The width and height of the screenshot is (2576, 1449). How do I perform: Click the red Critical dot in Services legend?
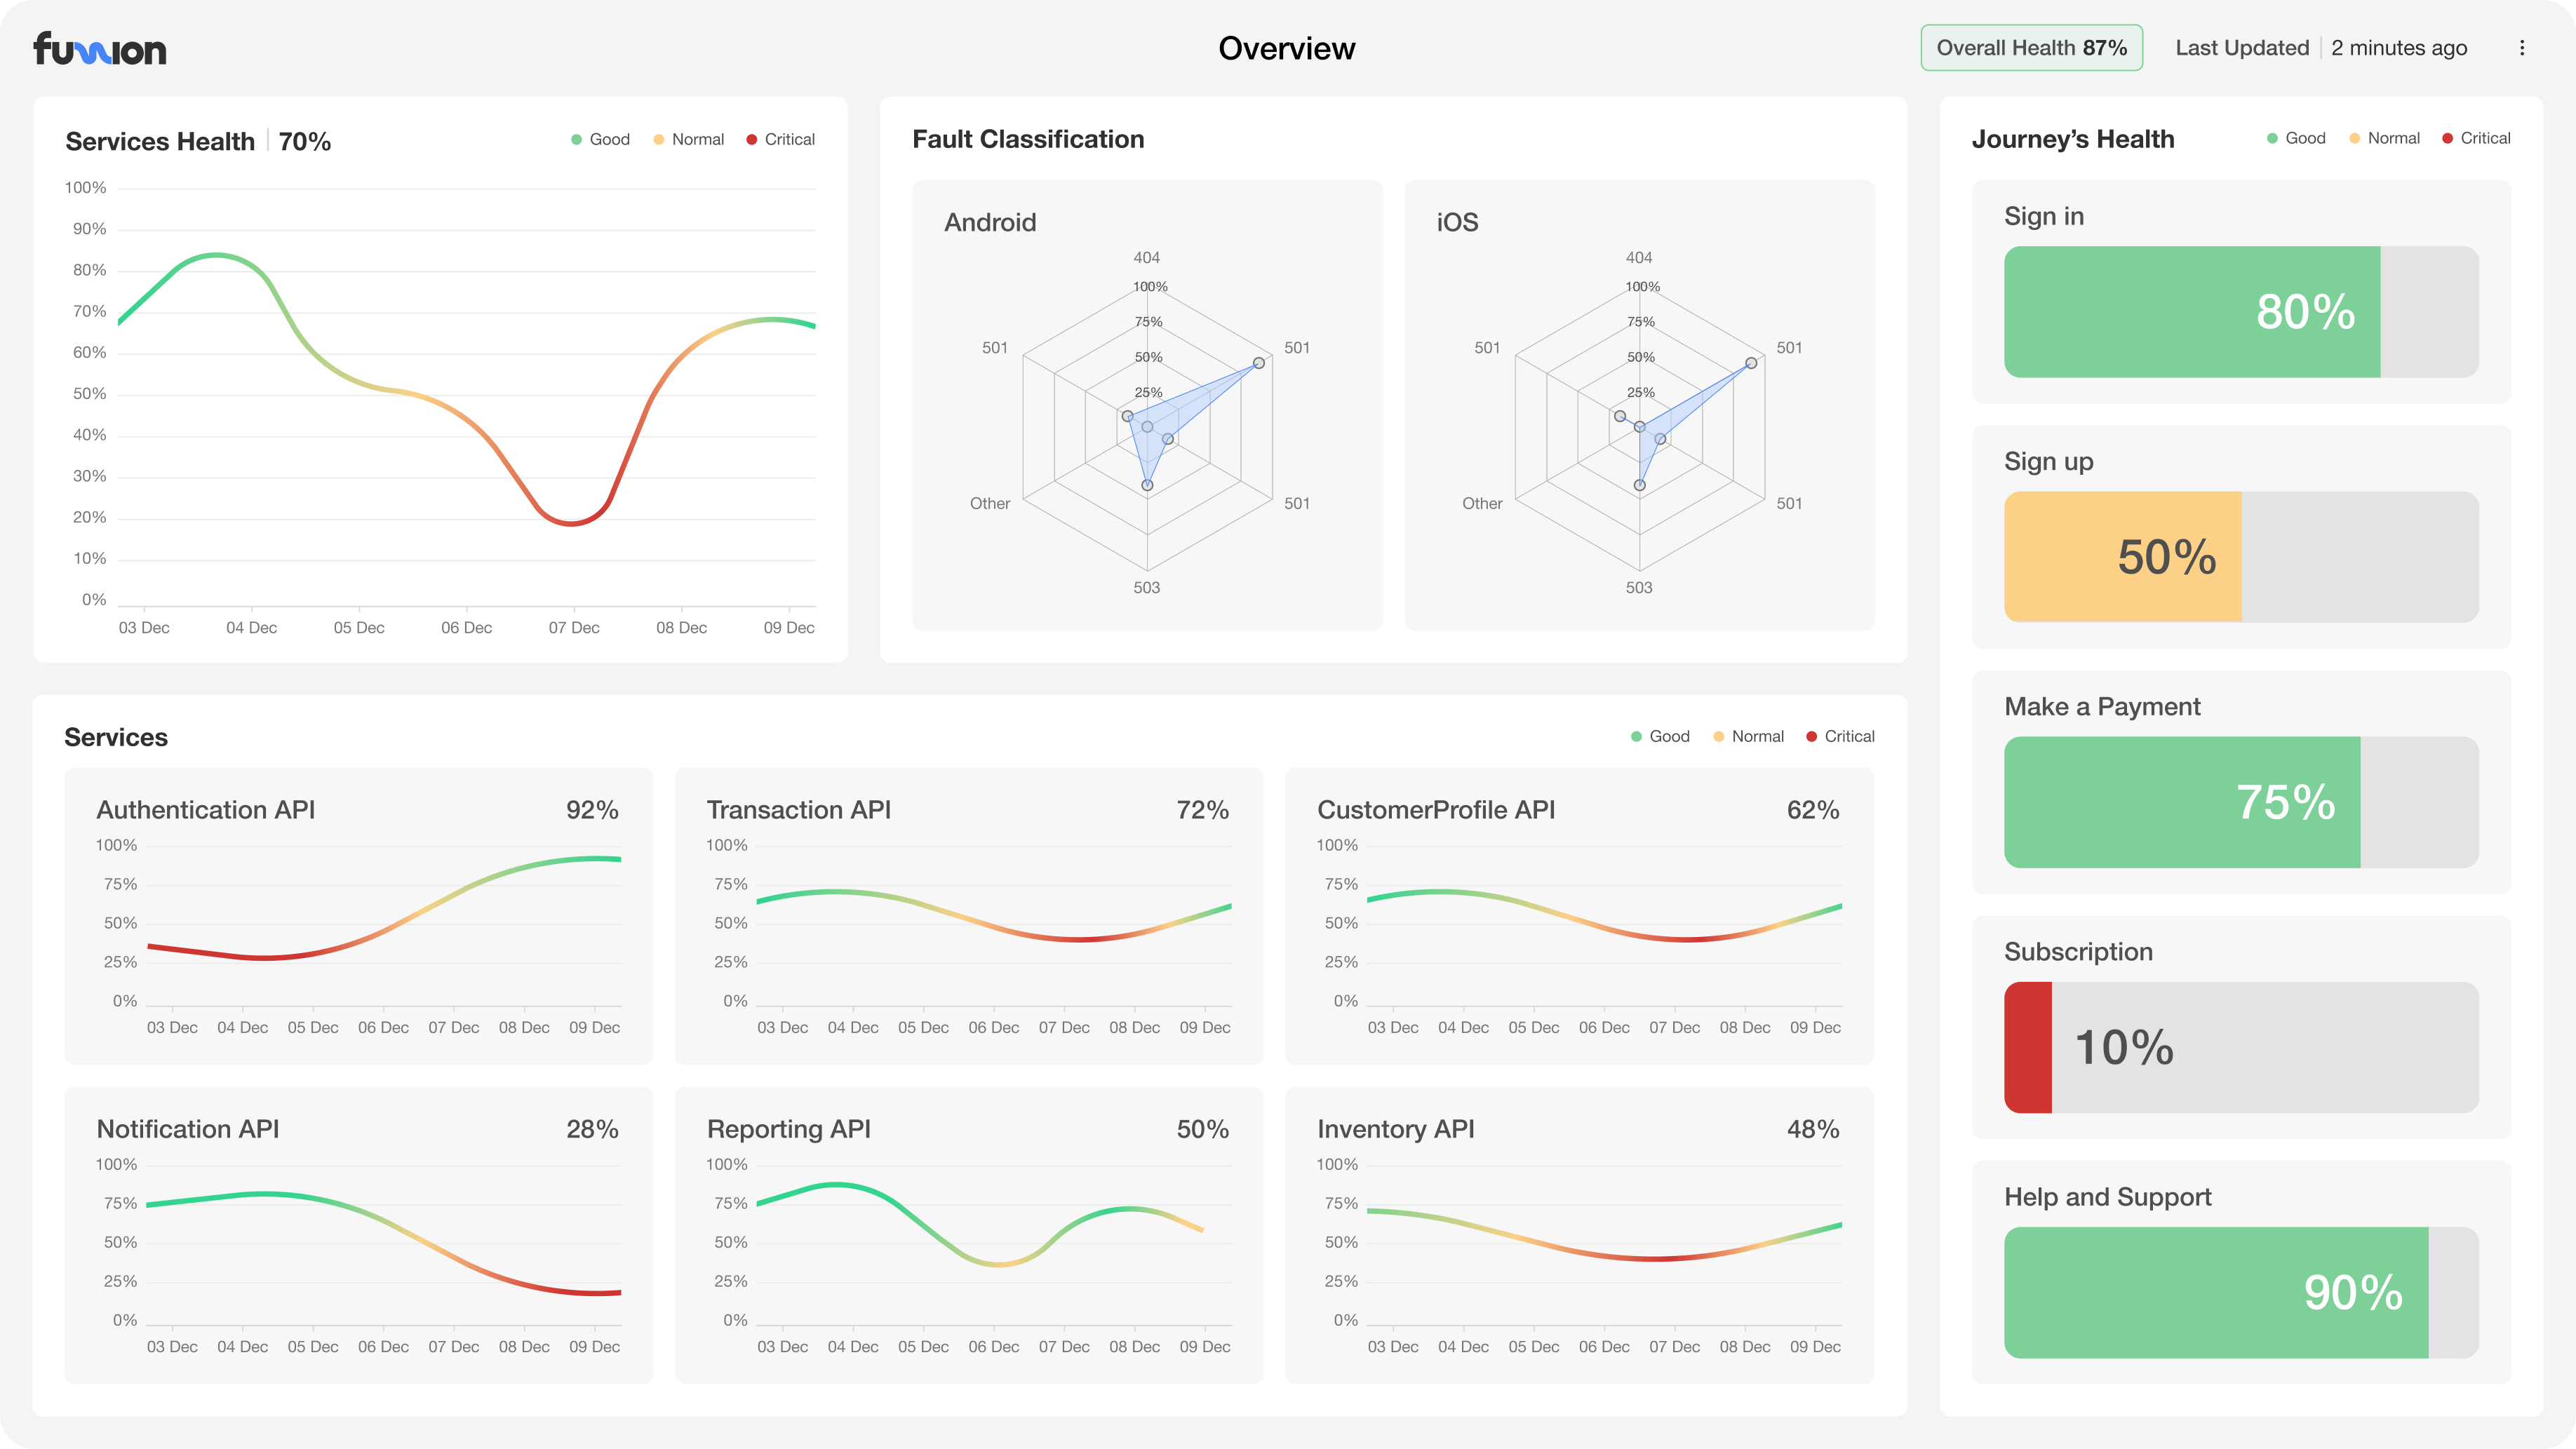coord(1810,736)
